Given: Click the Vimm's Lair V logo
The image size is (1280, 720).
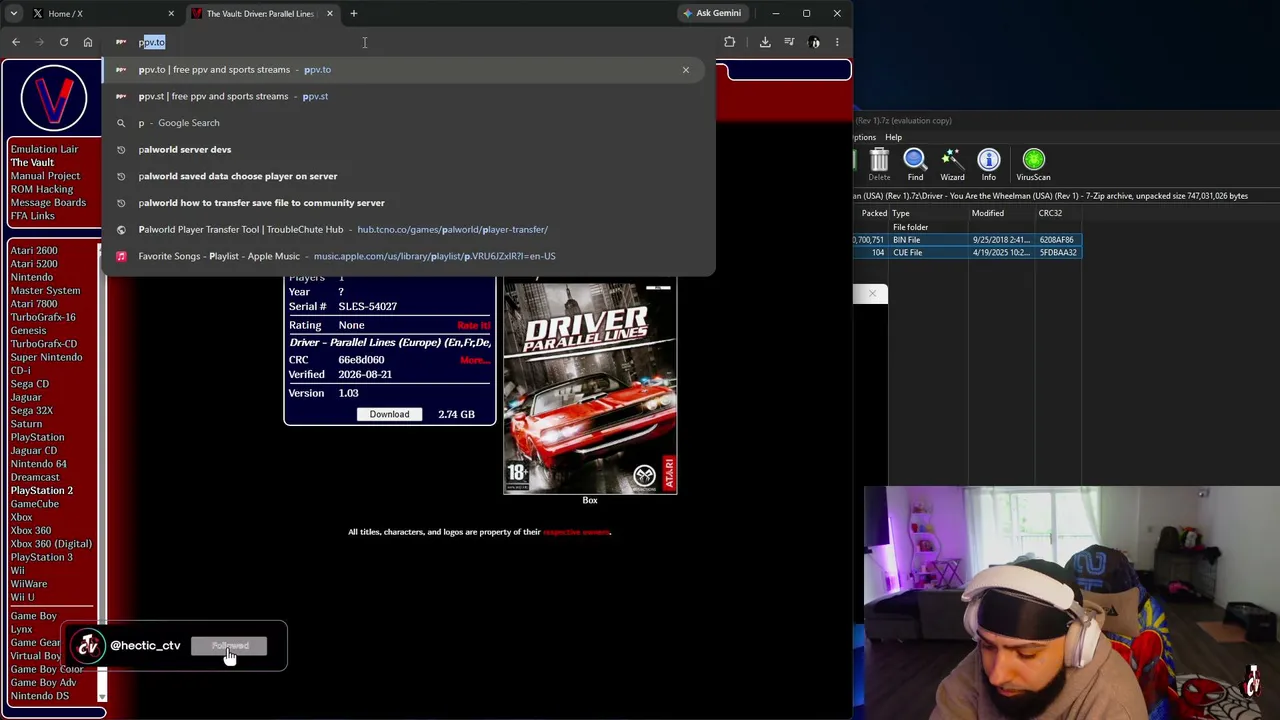Looking at the screenshot, I should pyautogui.click(x=53, y=98).
